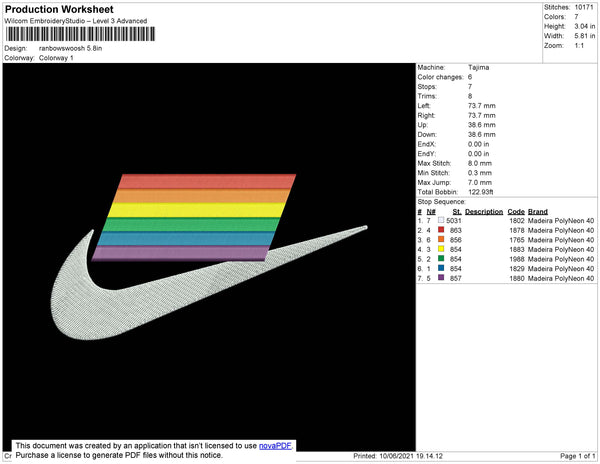This screenshot has height=464, width=600.
Task: Click the Min Stitch value '0.3 mm'
Action: [480, 173]
